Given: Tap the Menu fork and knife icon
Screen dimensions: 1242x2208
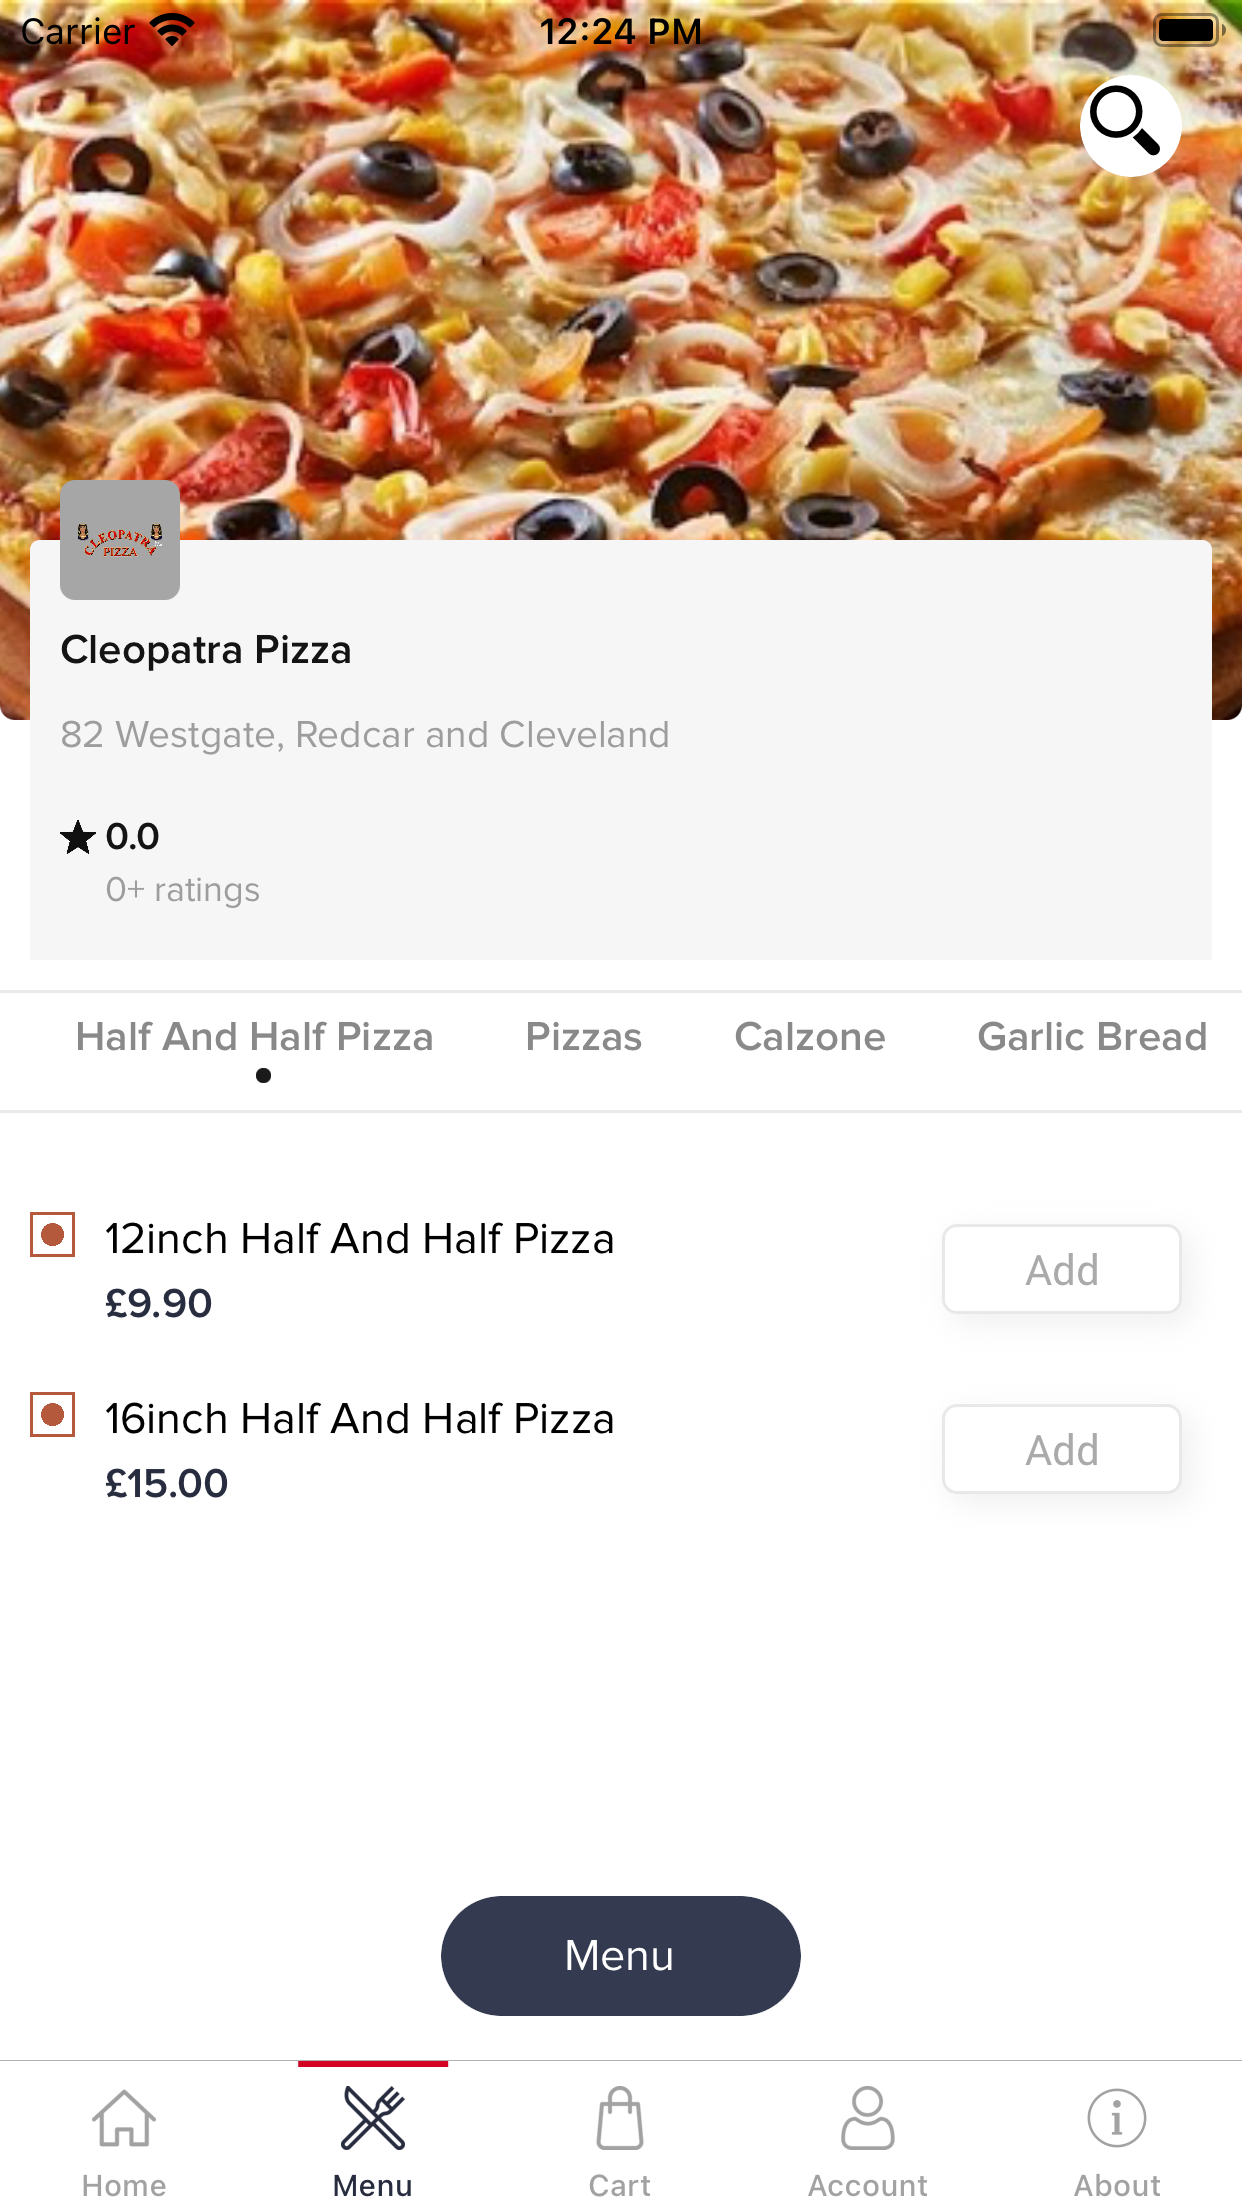Looking at the screenshot, I should pyautogui.click(x=373, y=2119).
